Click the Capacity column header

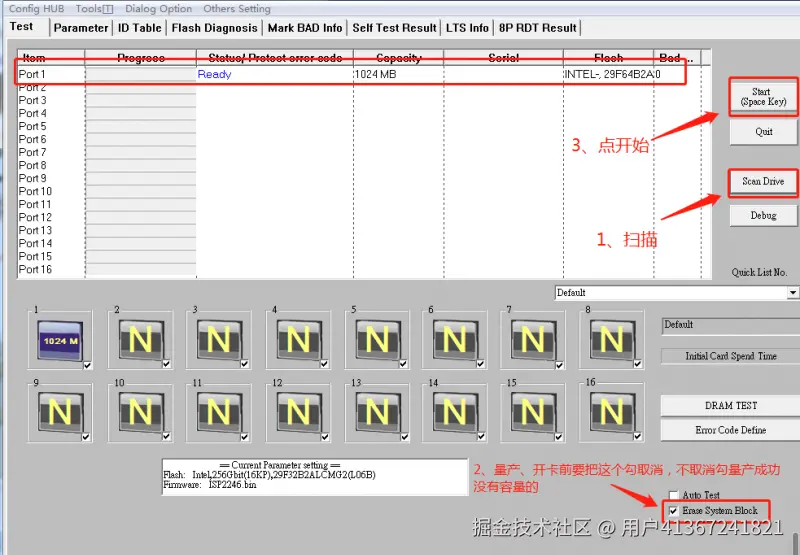[398, 58]
